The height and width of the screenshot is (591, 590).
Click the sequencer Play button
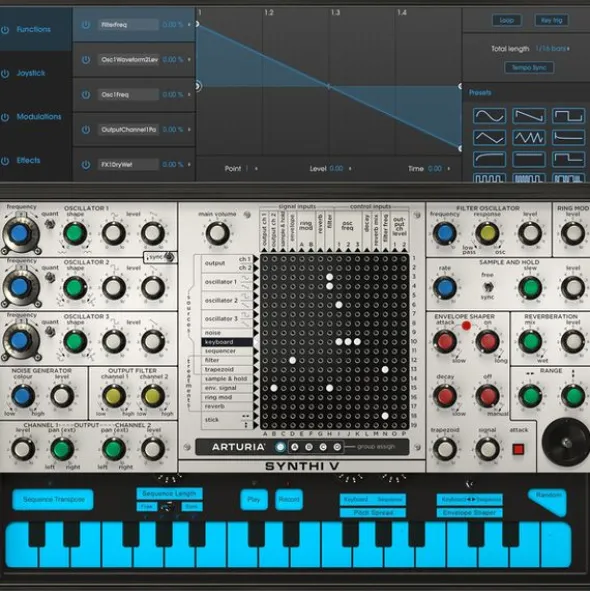[254, 500]
